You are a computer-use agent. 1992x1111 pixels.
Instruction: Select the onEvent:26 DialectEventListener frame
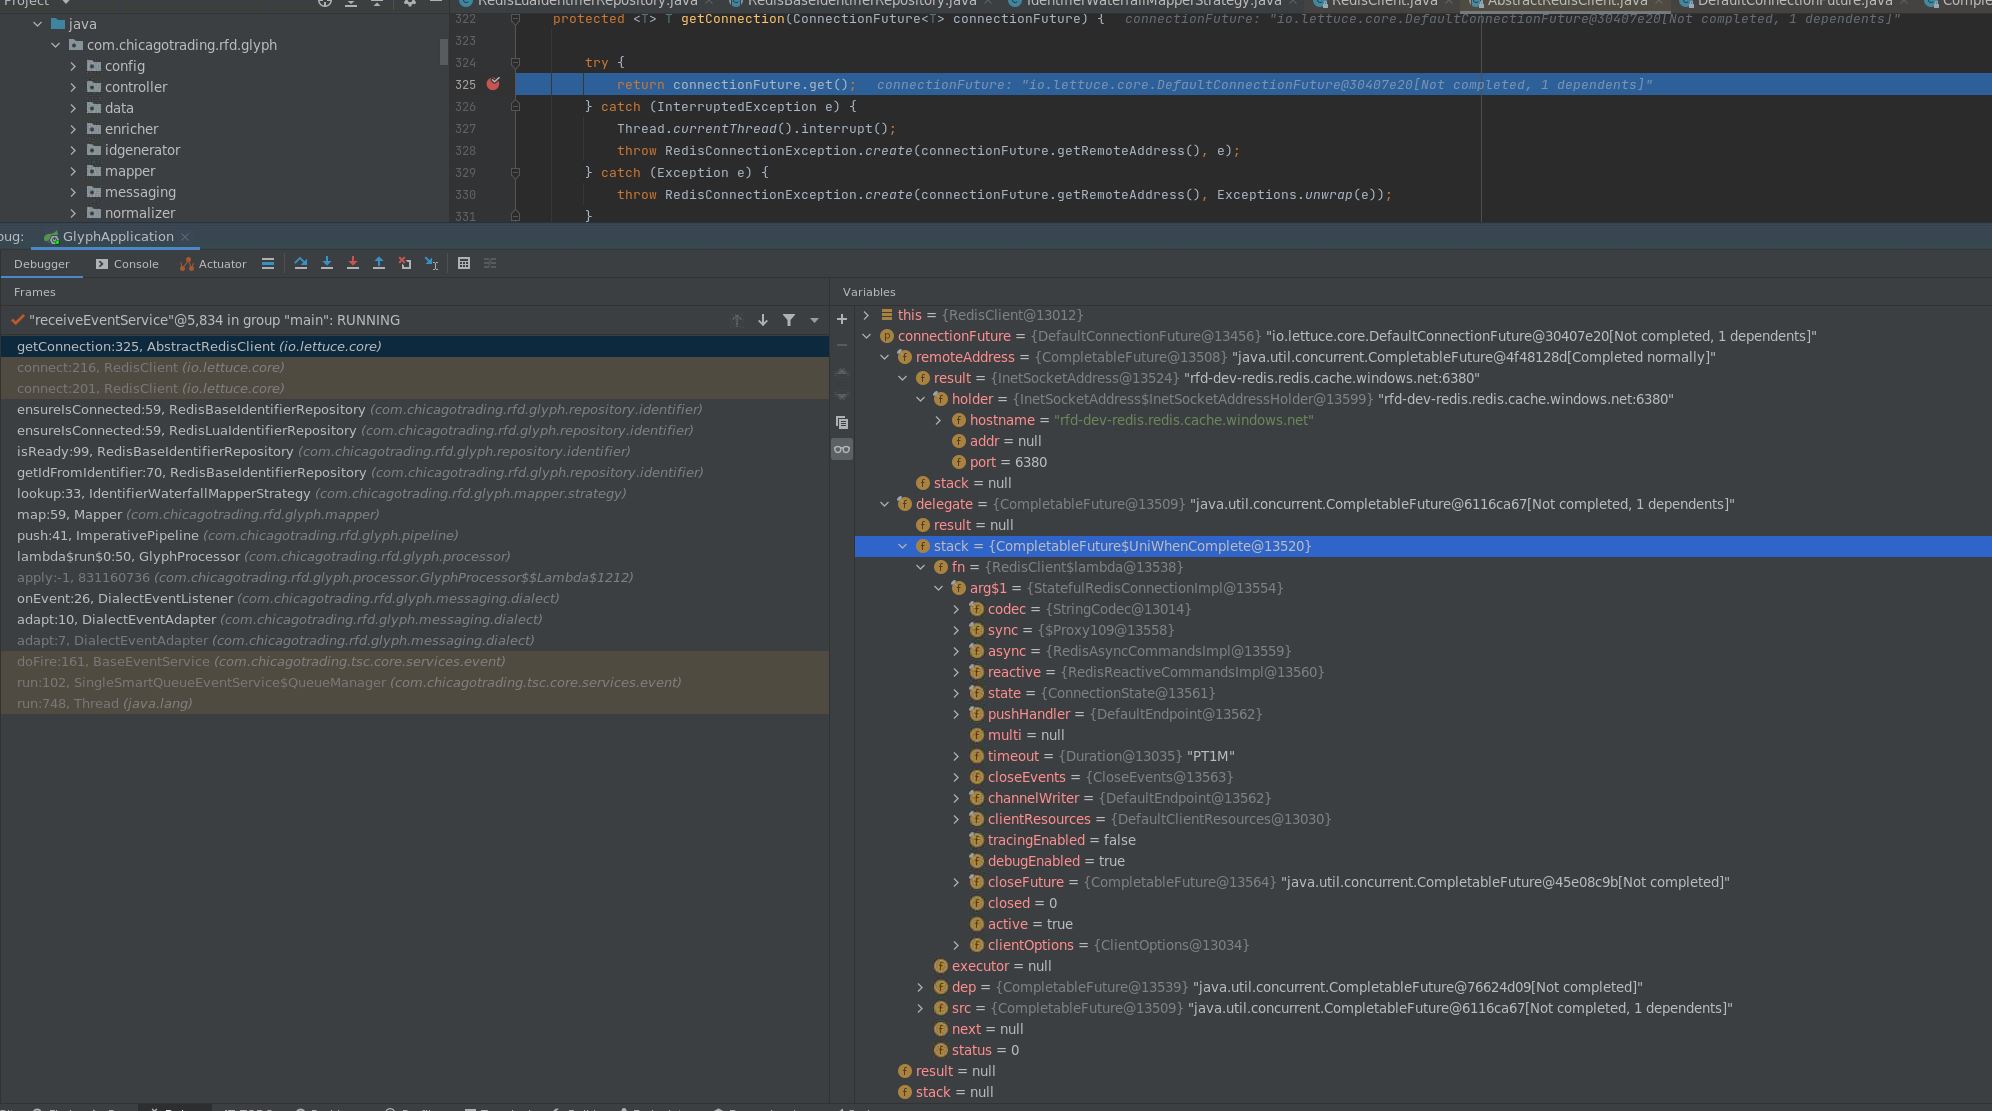pos(124,598)
